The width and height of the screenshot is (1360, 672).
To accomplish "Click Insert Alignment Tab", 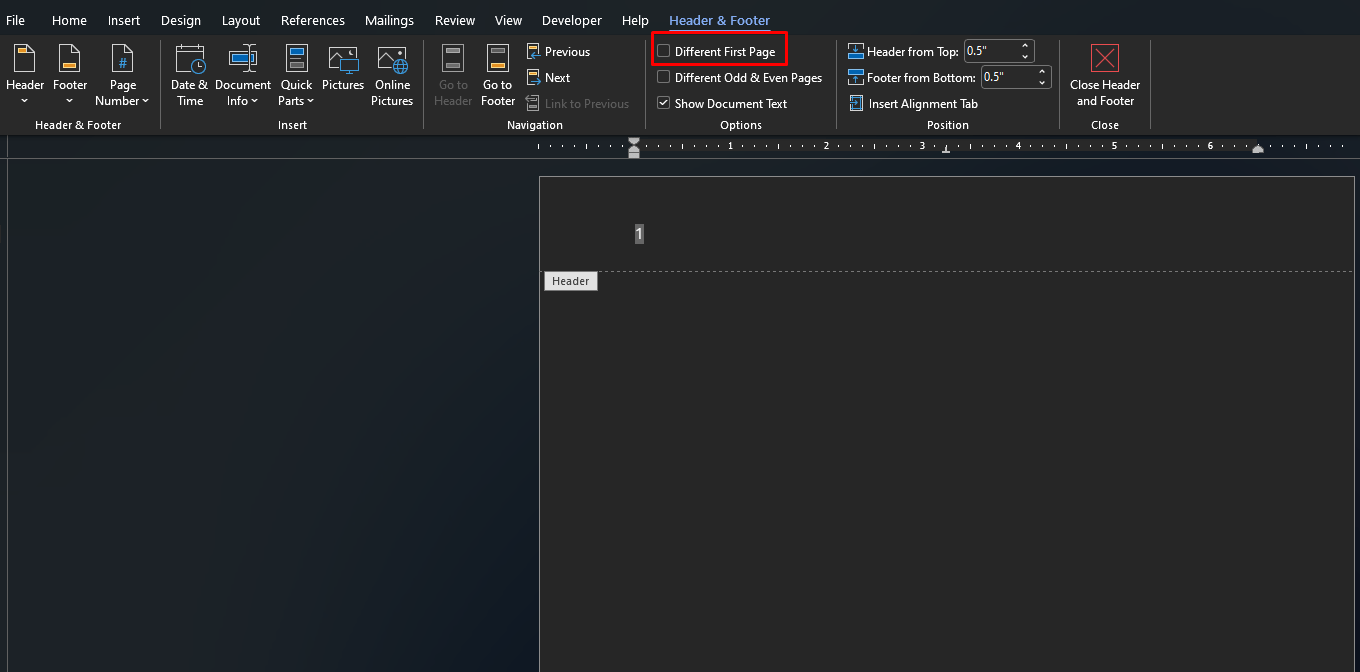I will 913,103.
